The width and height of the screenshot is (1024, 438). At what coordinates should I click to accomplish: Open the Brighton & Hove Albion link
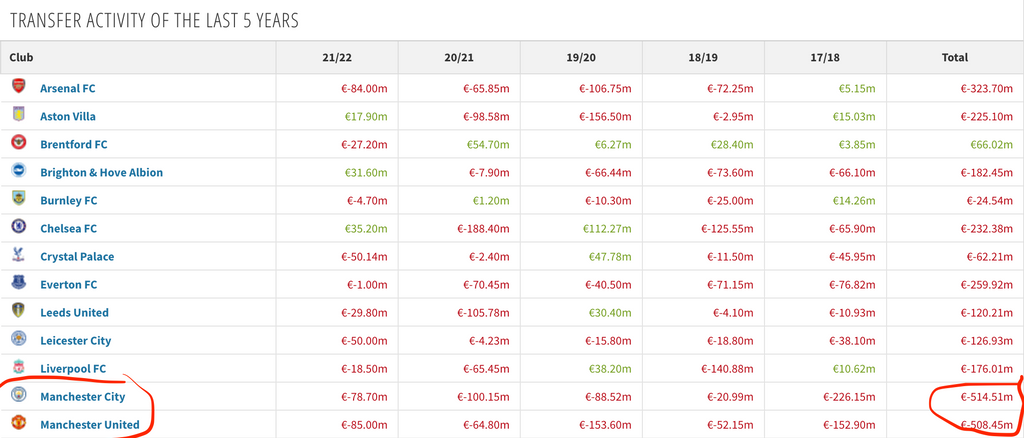101,172
